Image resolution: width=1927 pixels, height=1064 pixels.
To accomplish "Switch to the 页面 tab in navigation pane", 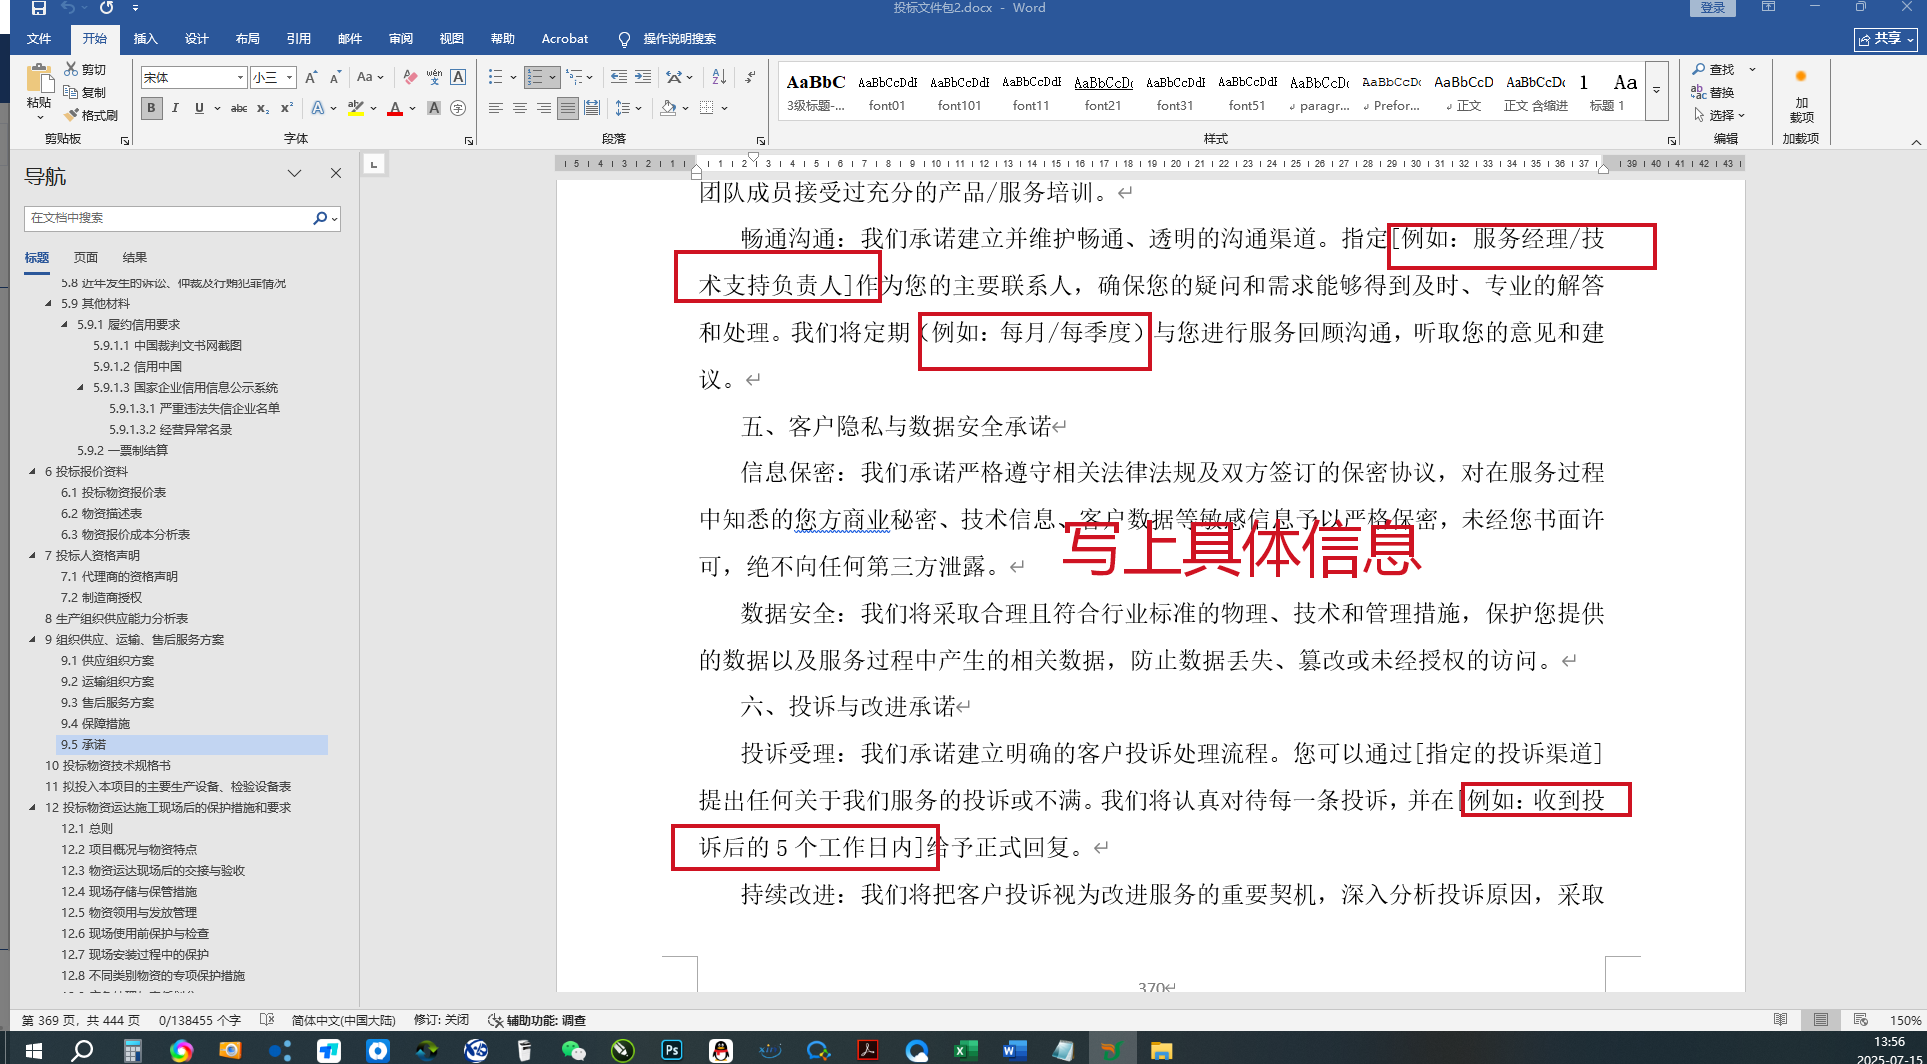I will [86, 258].
